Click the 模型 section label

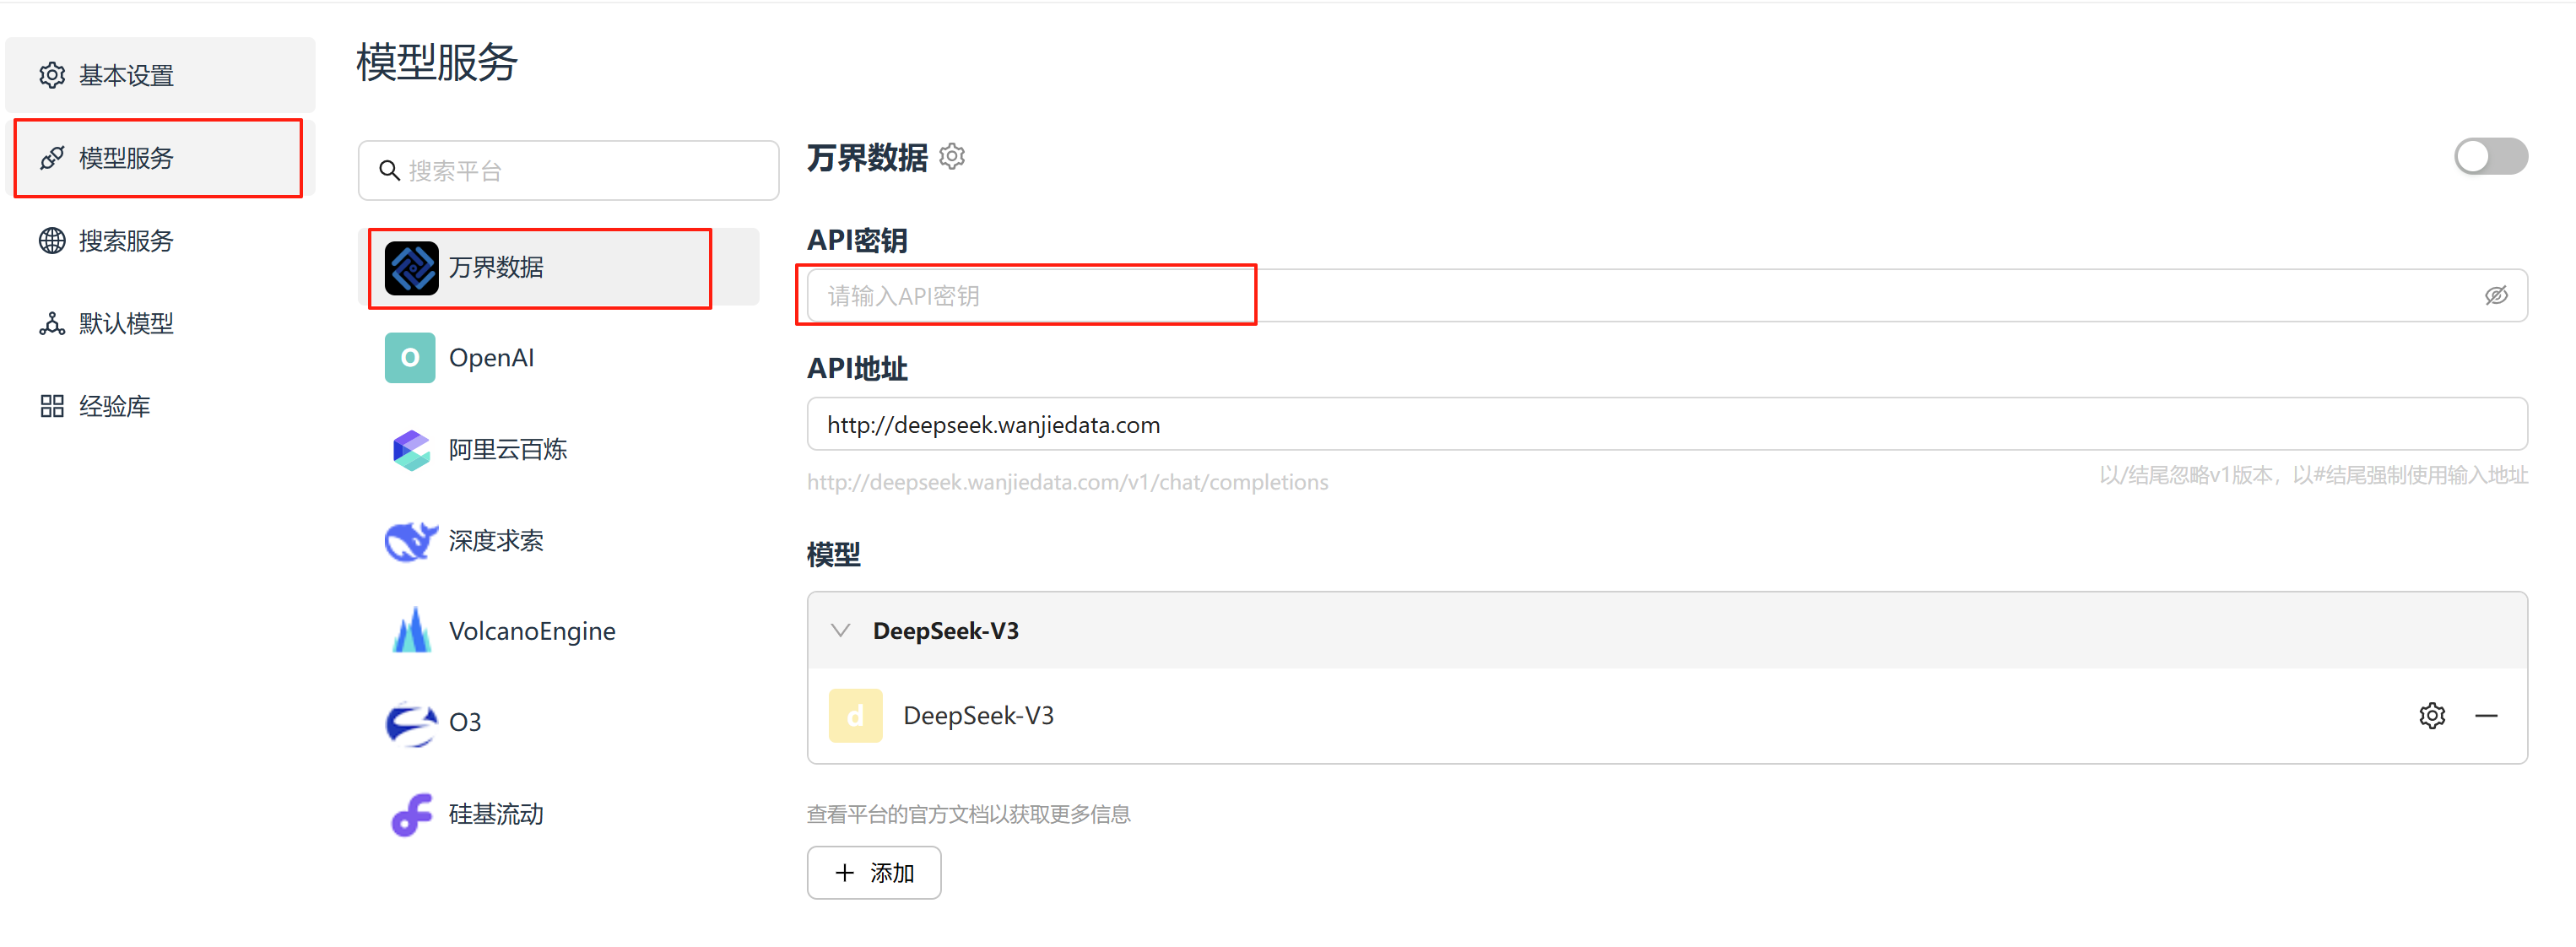834,555
